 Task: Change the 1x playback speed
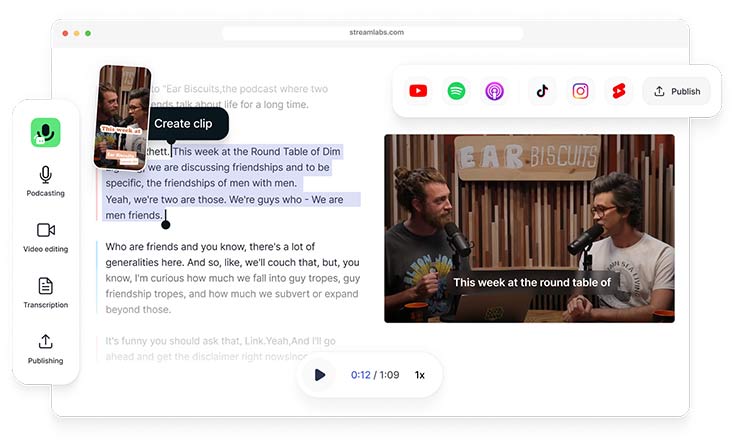point(420,375)
